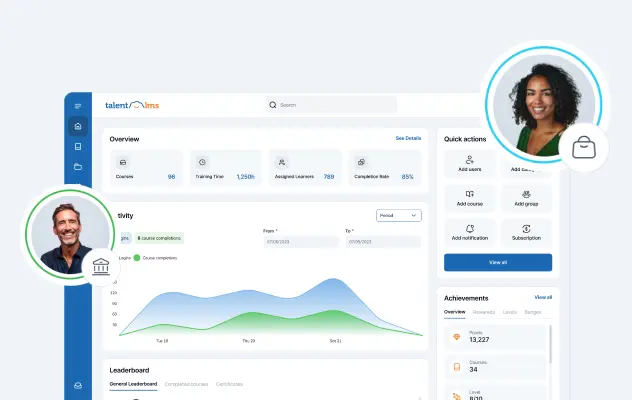
Task: Click the Add course quick action
Action: 470,198
